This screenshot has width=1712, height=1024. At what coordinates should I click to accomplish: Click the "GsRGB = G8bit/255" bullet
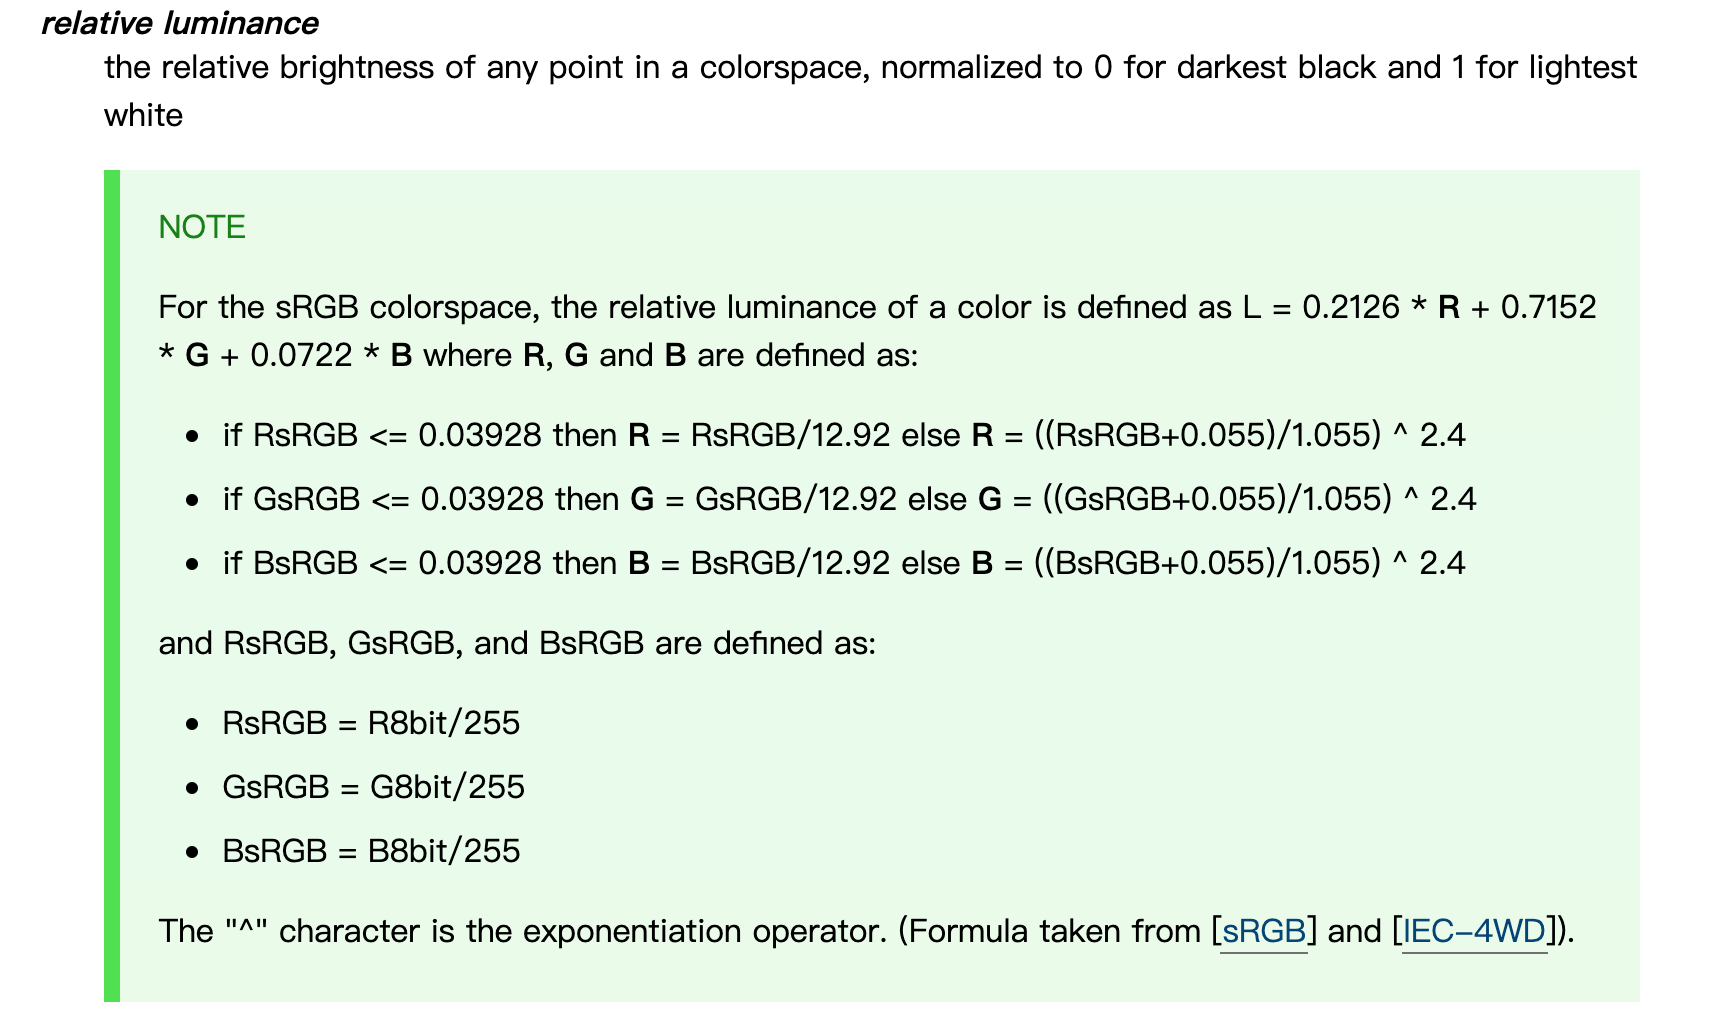point(373,787)
